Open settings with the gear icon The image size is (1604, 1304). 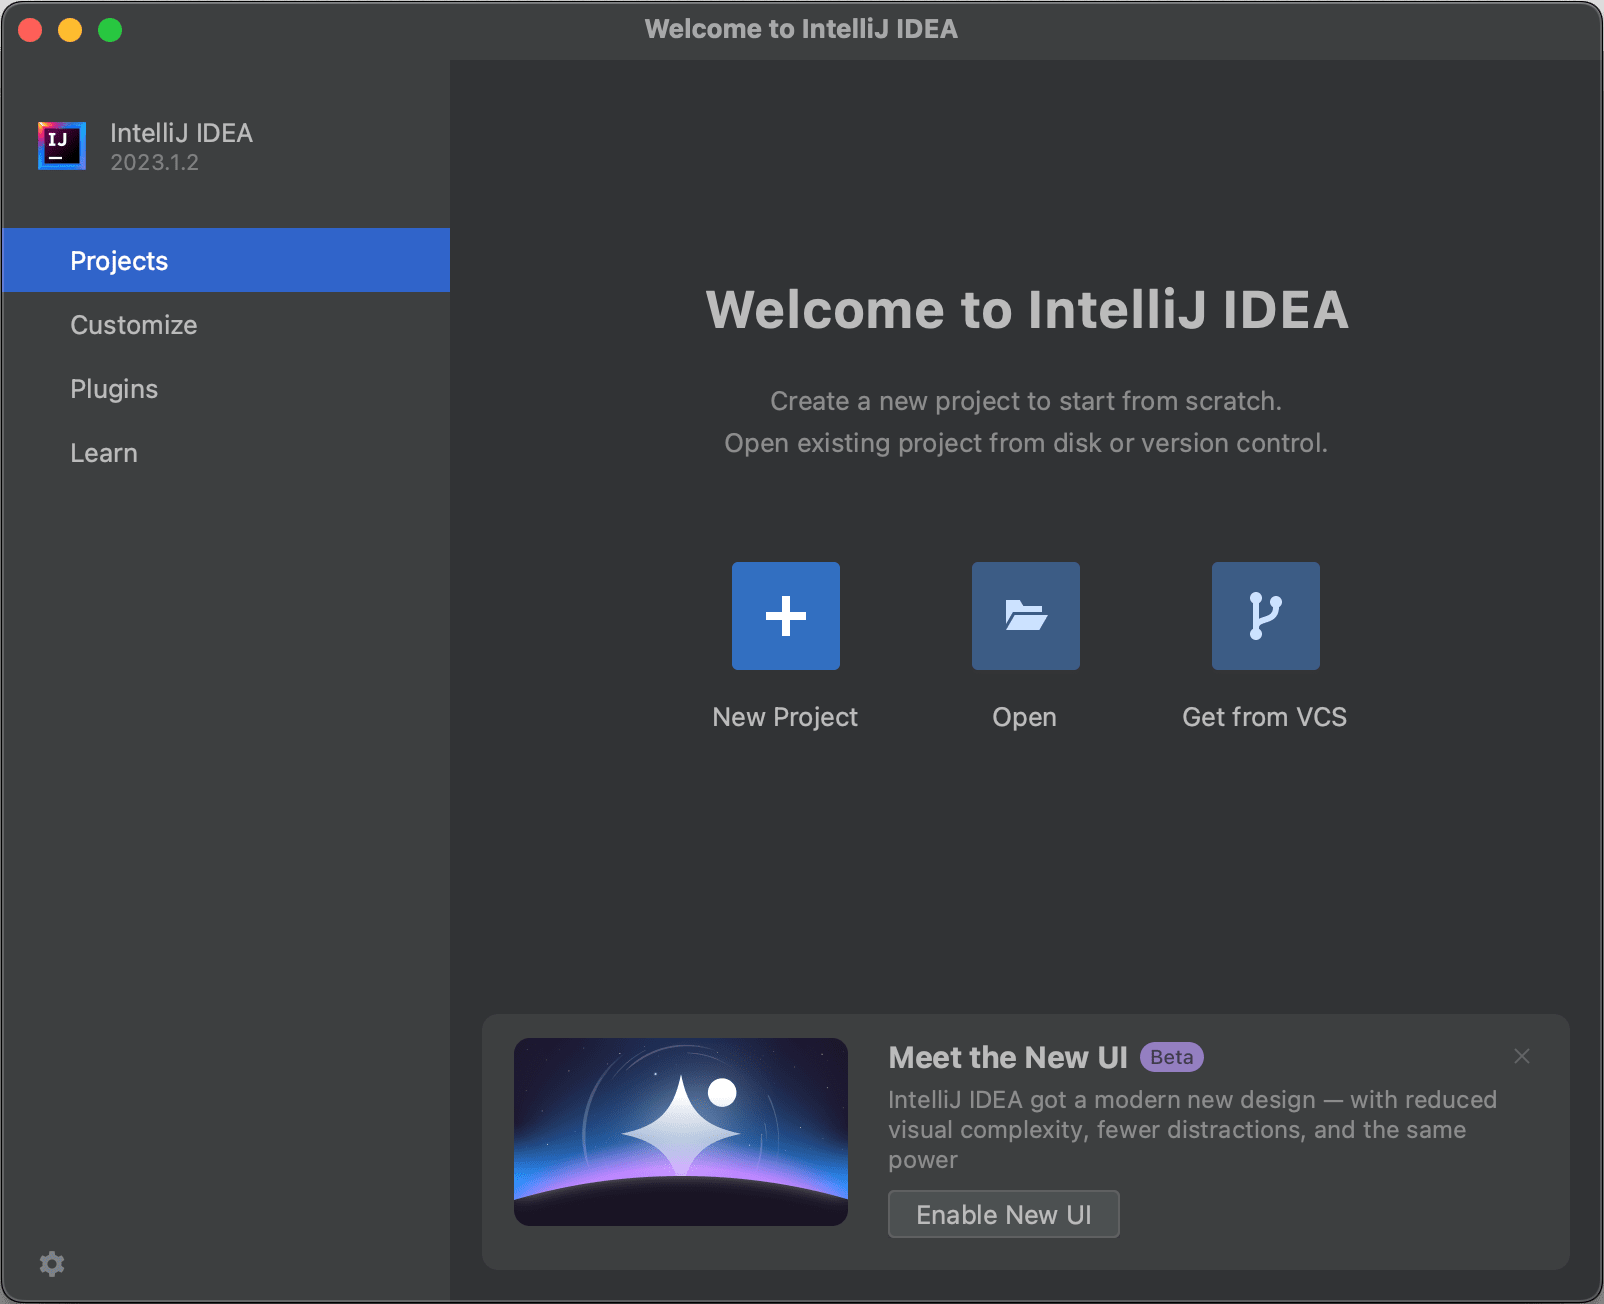pos(52,1264)
